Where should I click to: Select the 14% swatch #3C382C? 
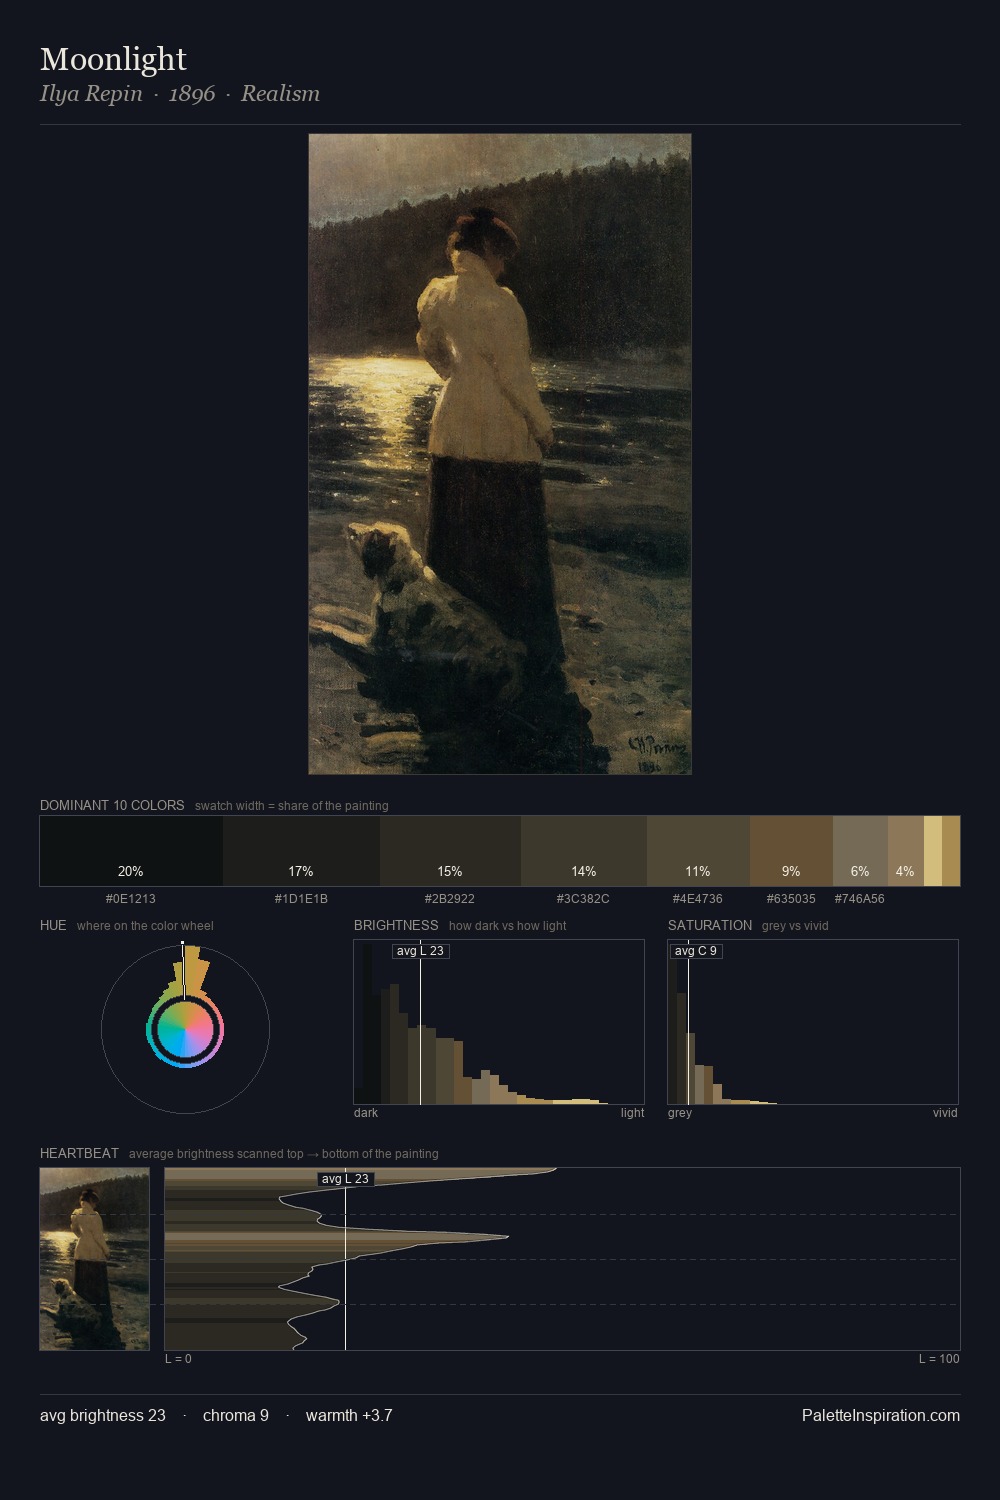pos(584,851)
